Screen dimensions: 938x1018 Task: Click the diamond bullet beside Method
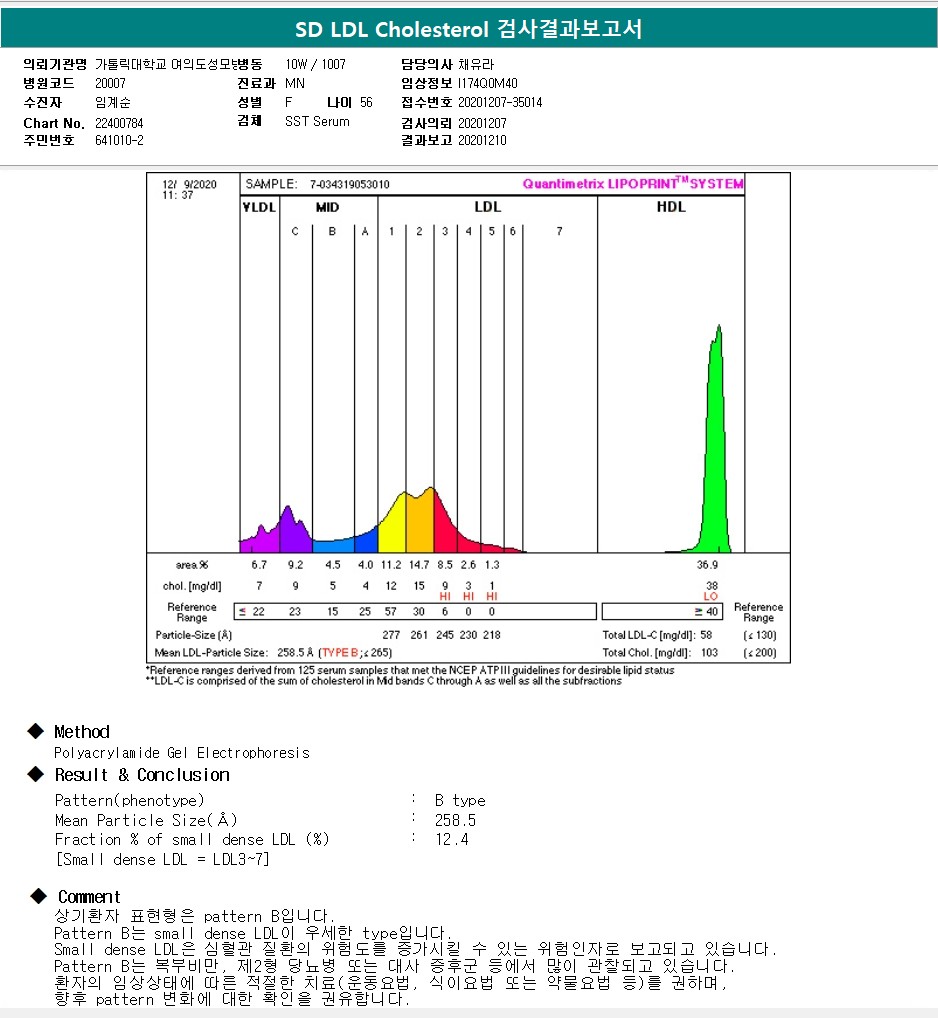36,731
